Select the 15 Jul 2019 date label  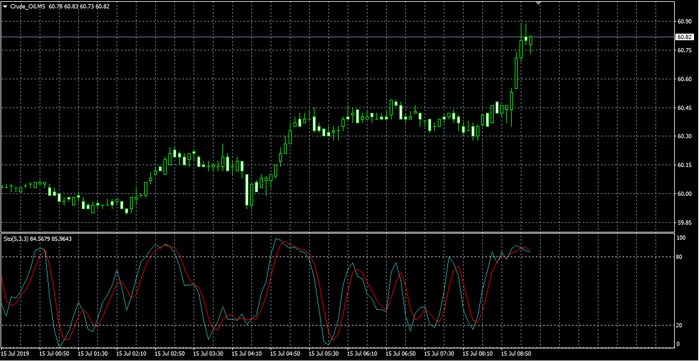tap(15, 353)
